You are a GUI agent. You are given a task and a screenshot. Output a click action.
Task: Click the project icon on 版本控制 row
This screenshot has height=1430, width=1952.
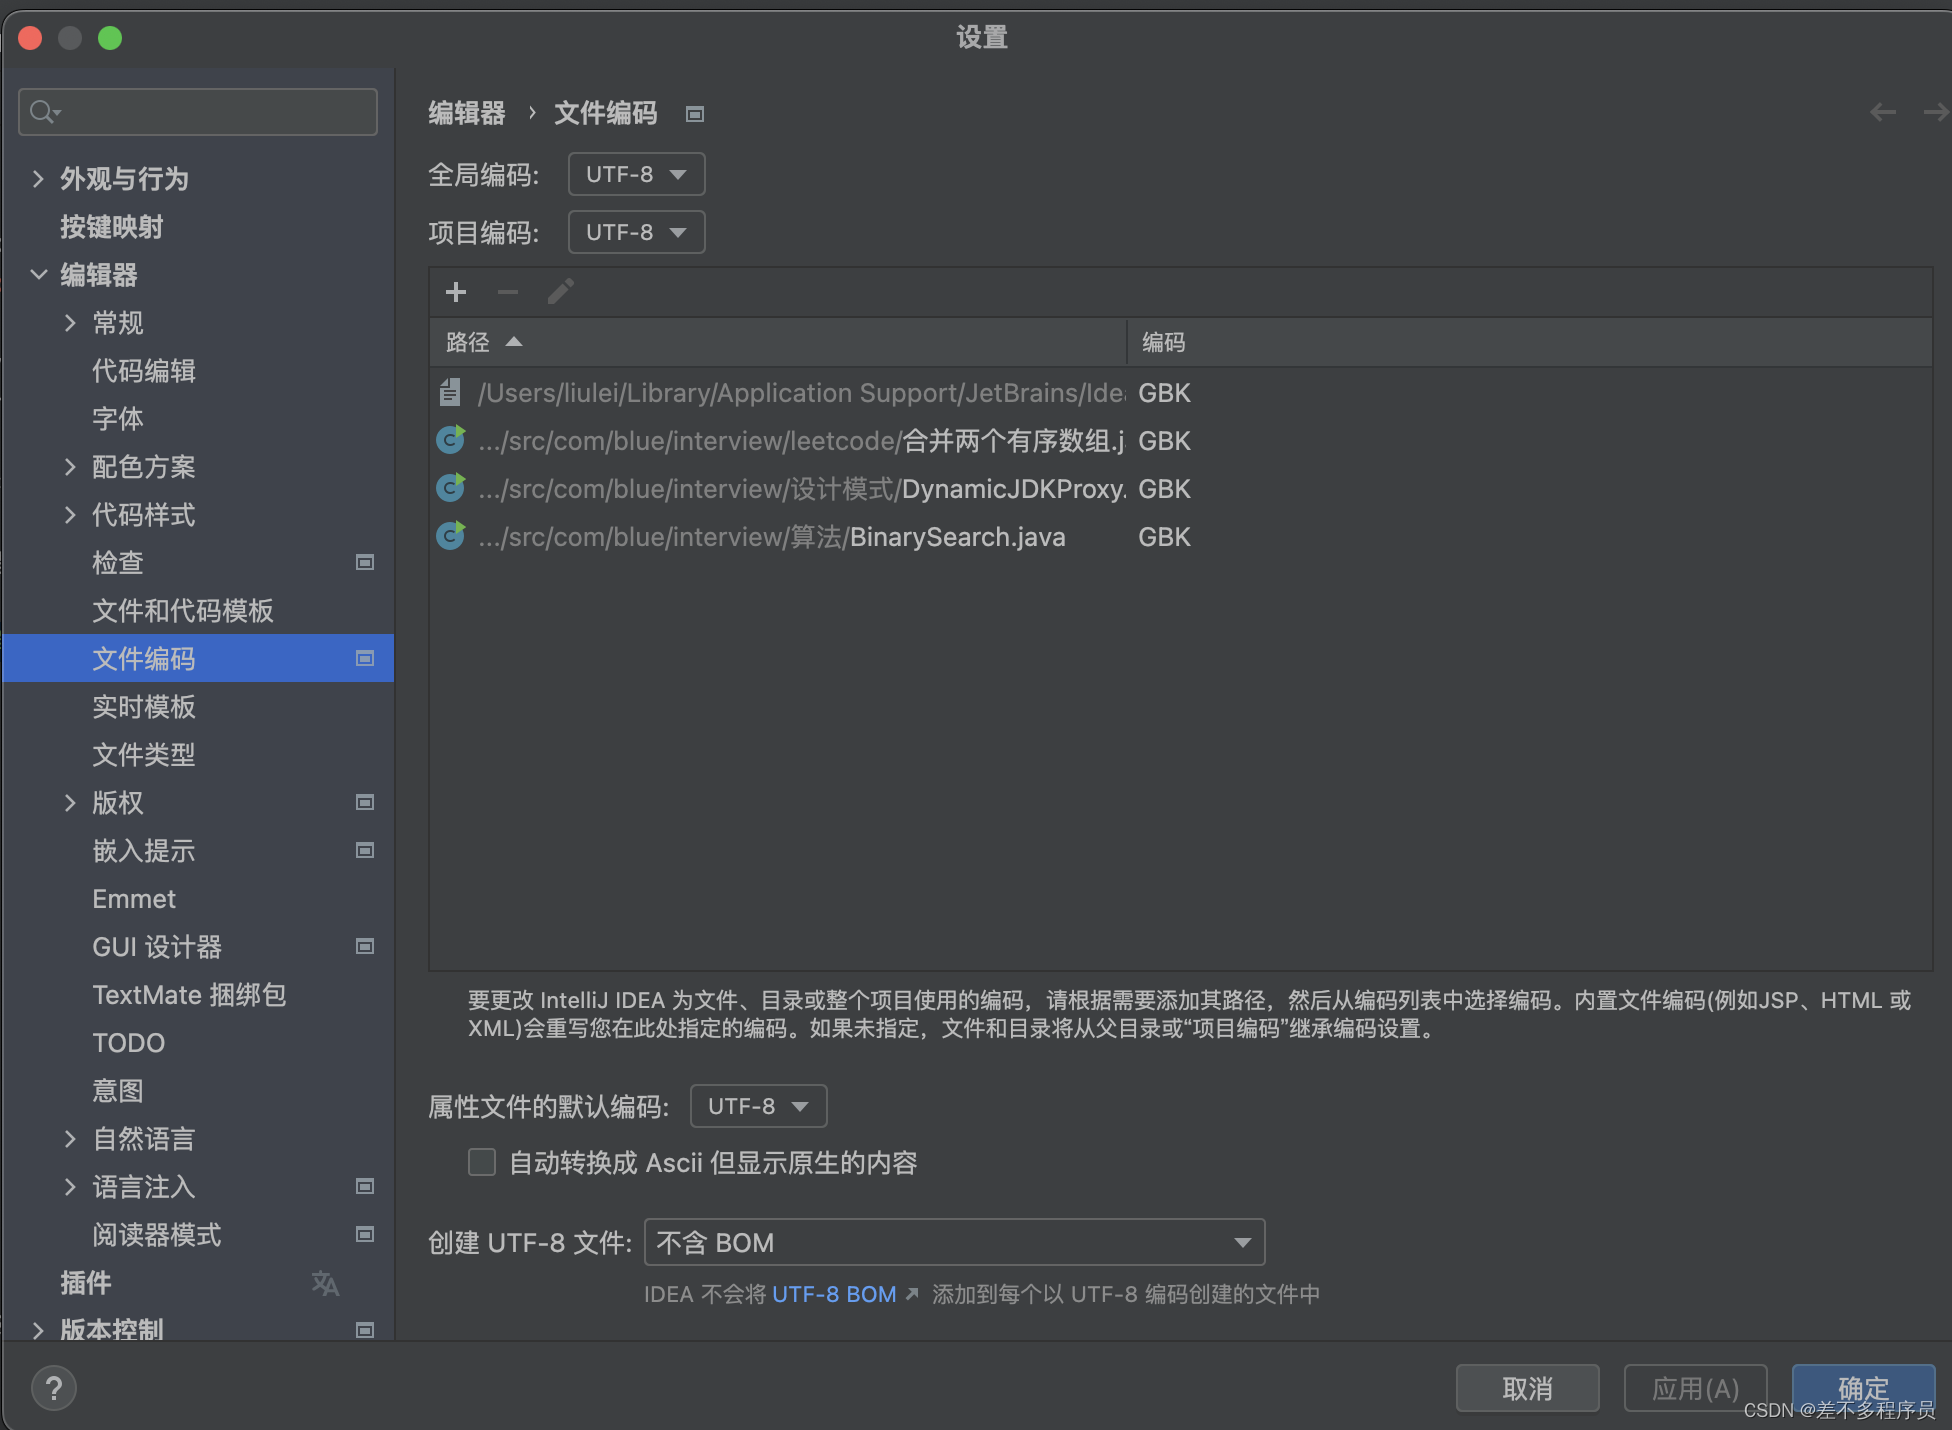[x=365, y=1330]
